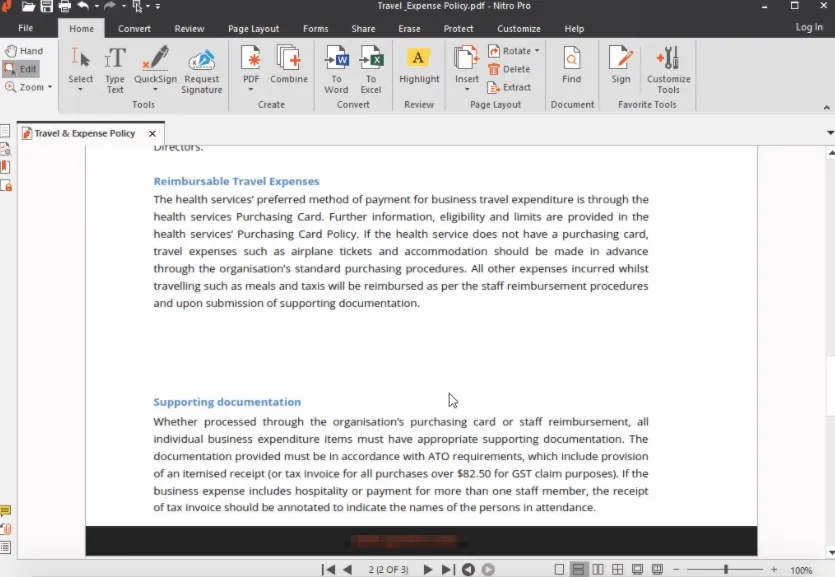Open the Security panel lock icon
The height and width of the screenshot is (577, 835).
(x=6, y=185)
